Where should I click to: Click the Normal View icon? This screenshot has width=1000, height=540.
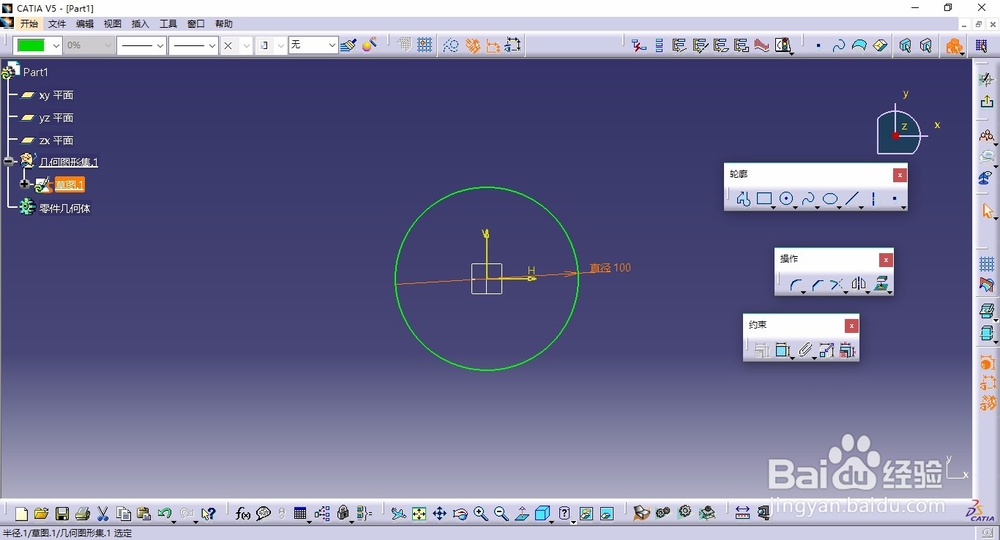click(522, 514)
